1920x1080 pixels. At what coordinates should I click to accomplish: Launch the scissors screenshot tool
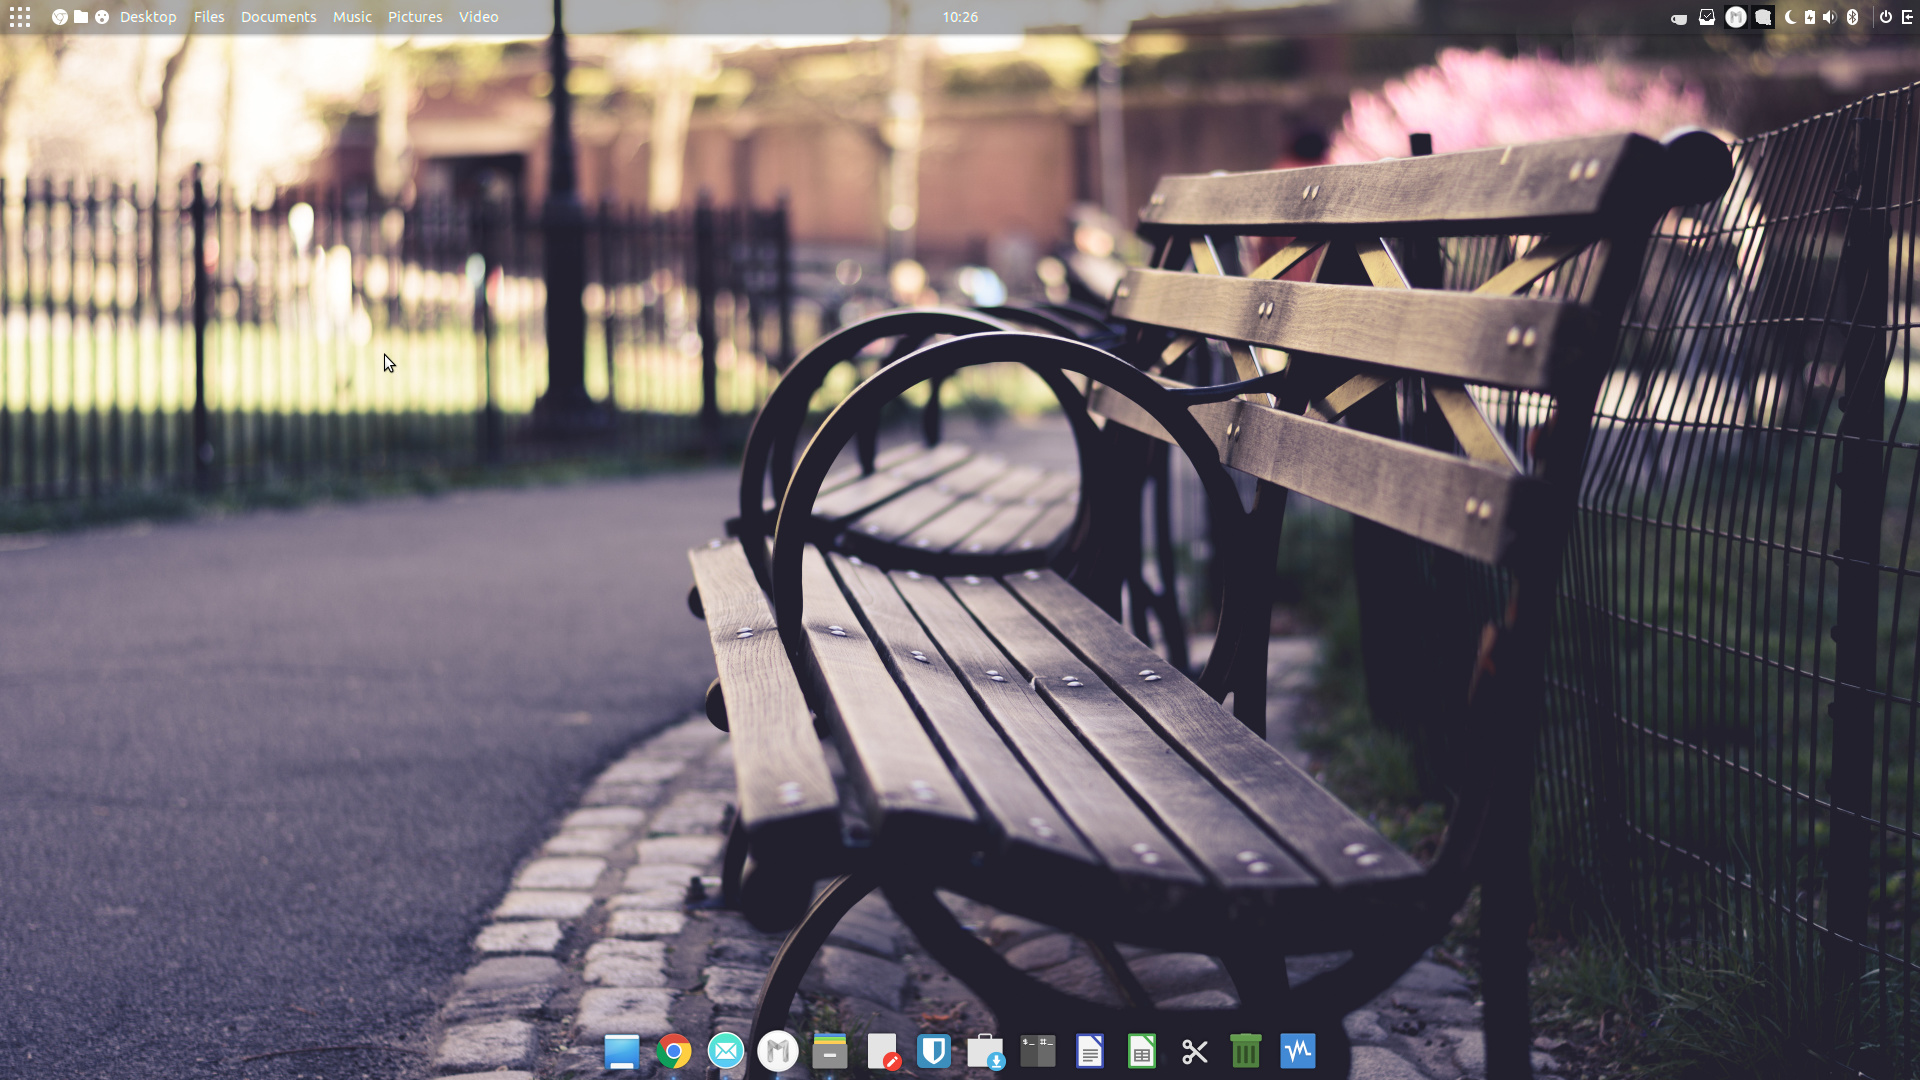(x=1194, y=1052)
